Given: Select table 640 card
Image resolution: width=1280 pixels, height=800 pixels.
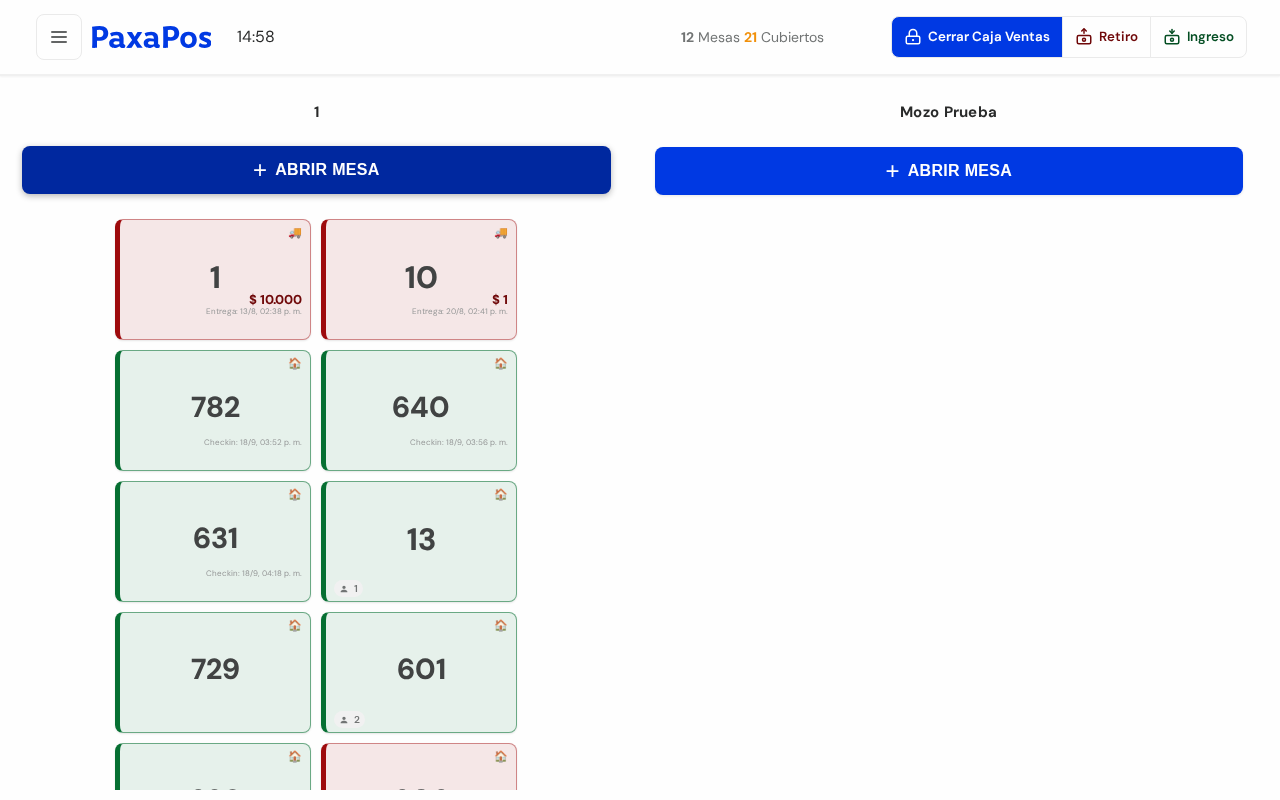Looking at the screenshot, I should point(419,410).
